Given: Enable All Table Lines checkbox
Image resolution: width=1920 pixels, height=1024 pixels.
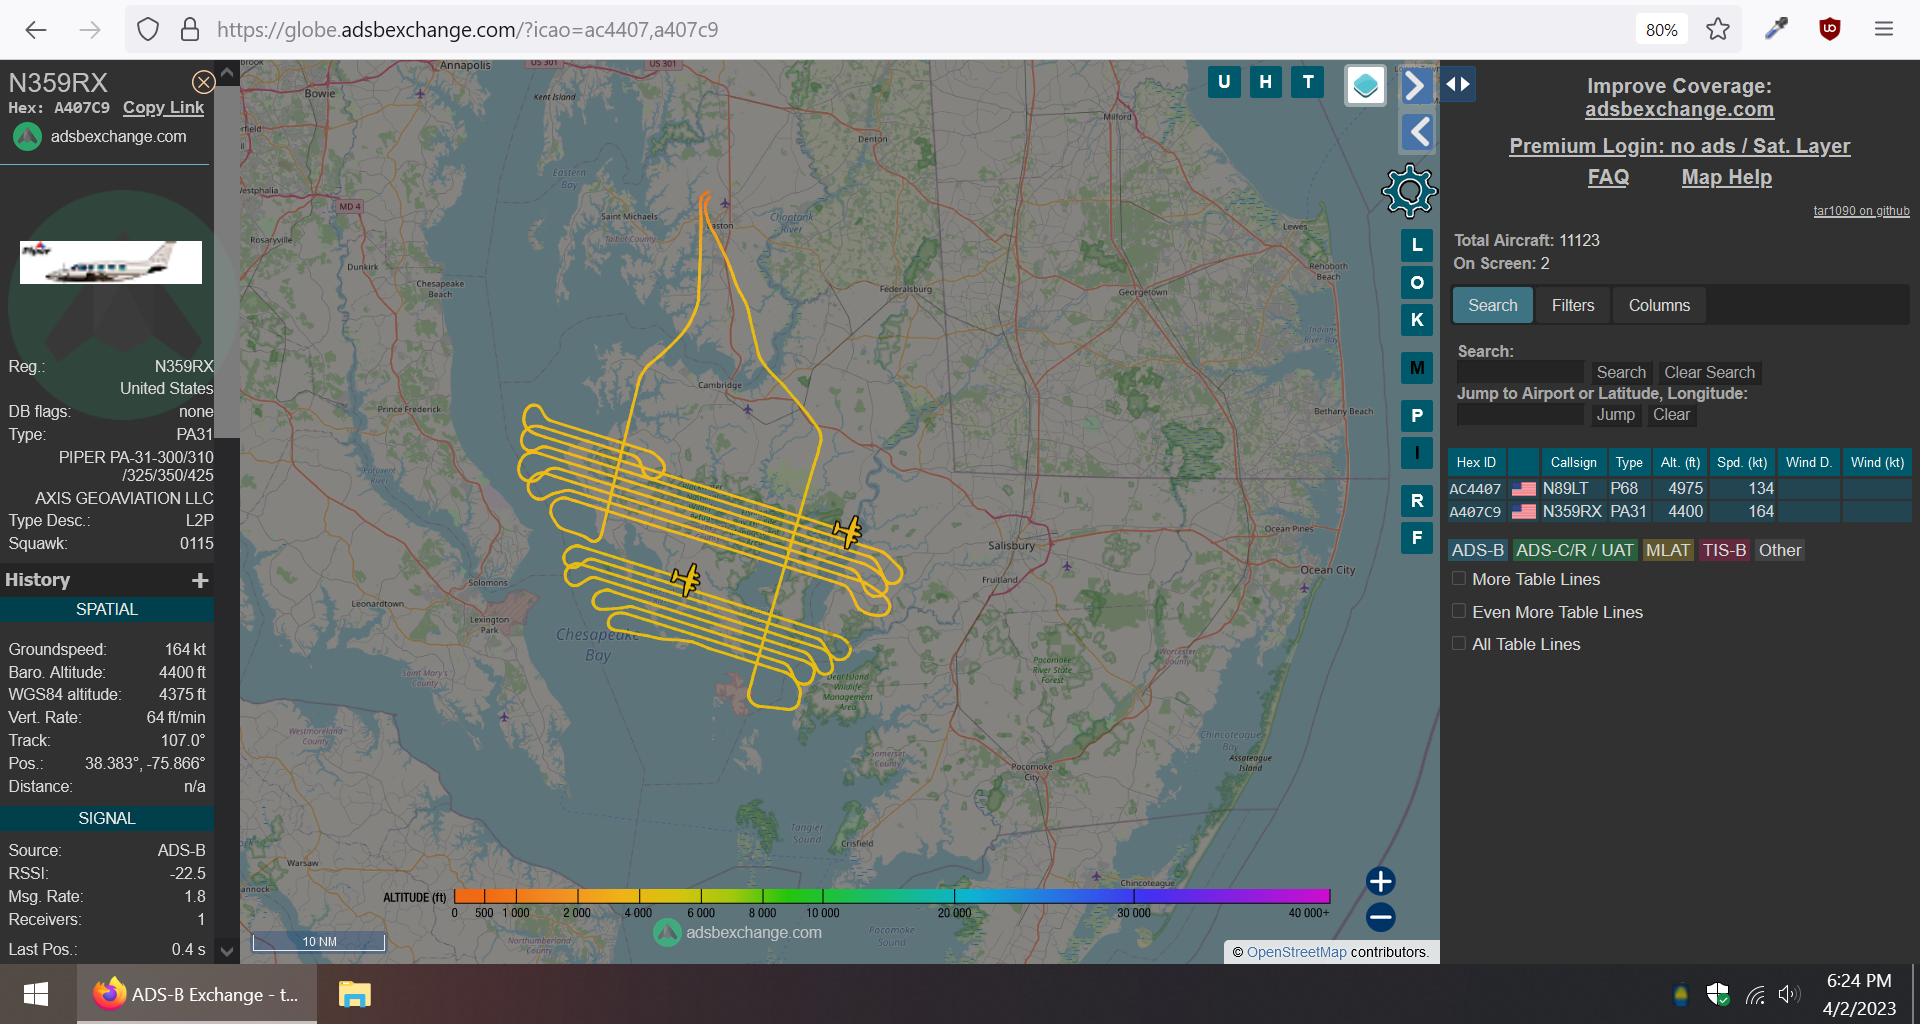Looking at the screenshot, I should pos(1459,644).
